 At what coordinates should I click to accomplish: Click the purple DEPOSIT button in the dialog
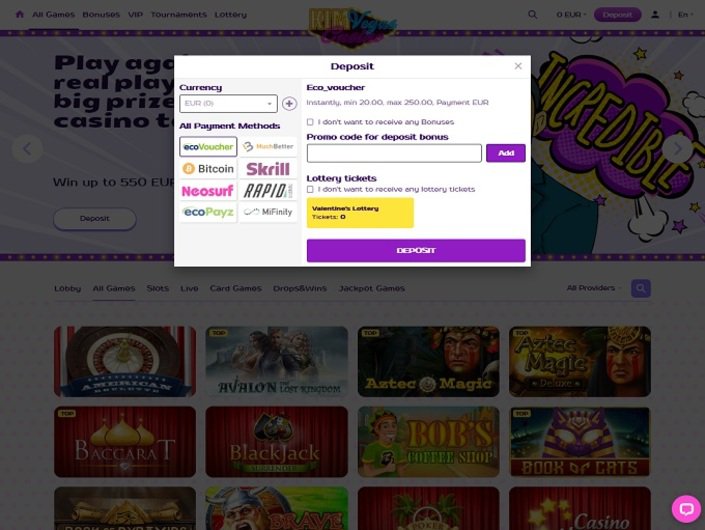416,250
